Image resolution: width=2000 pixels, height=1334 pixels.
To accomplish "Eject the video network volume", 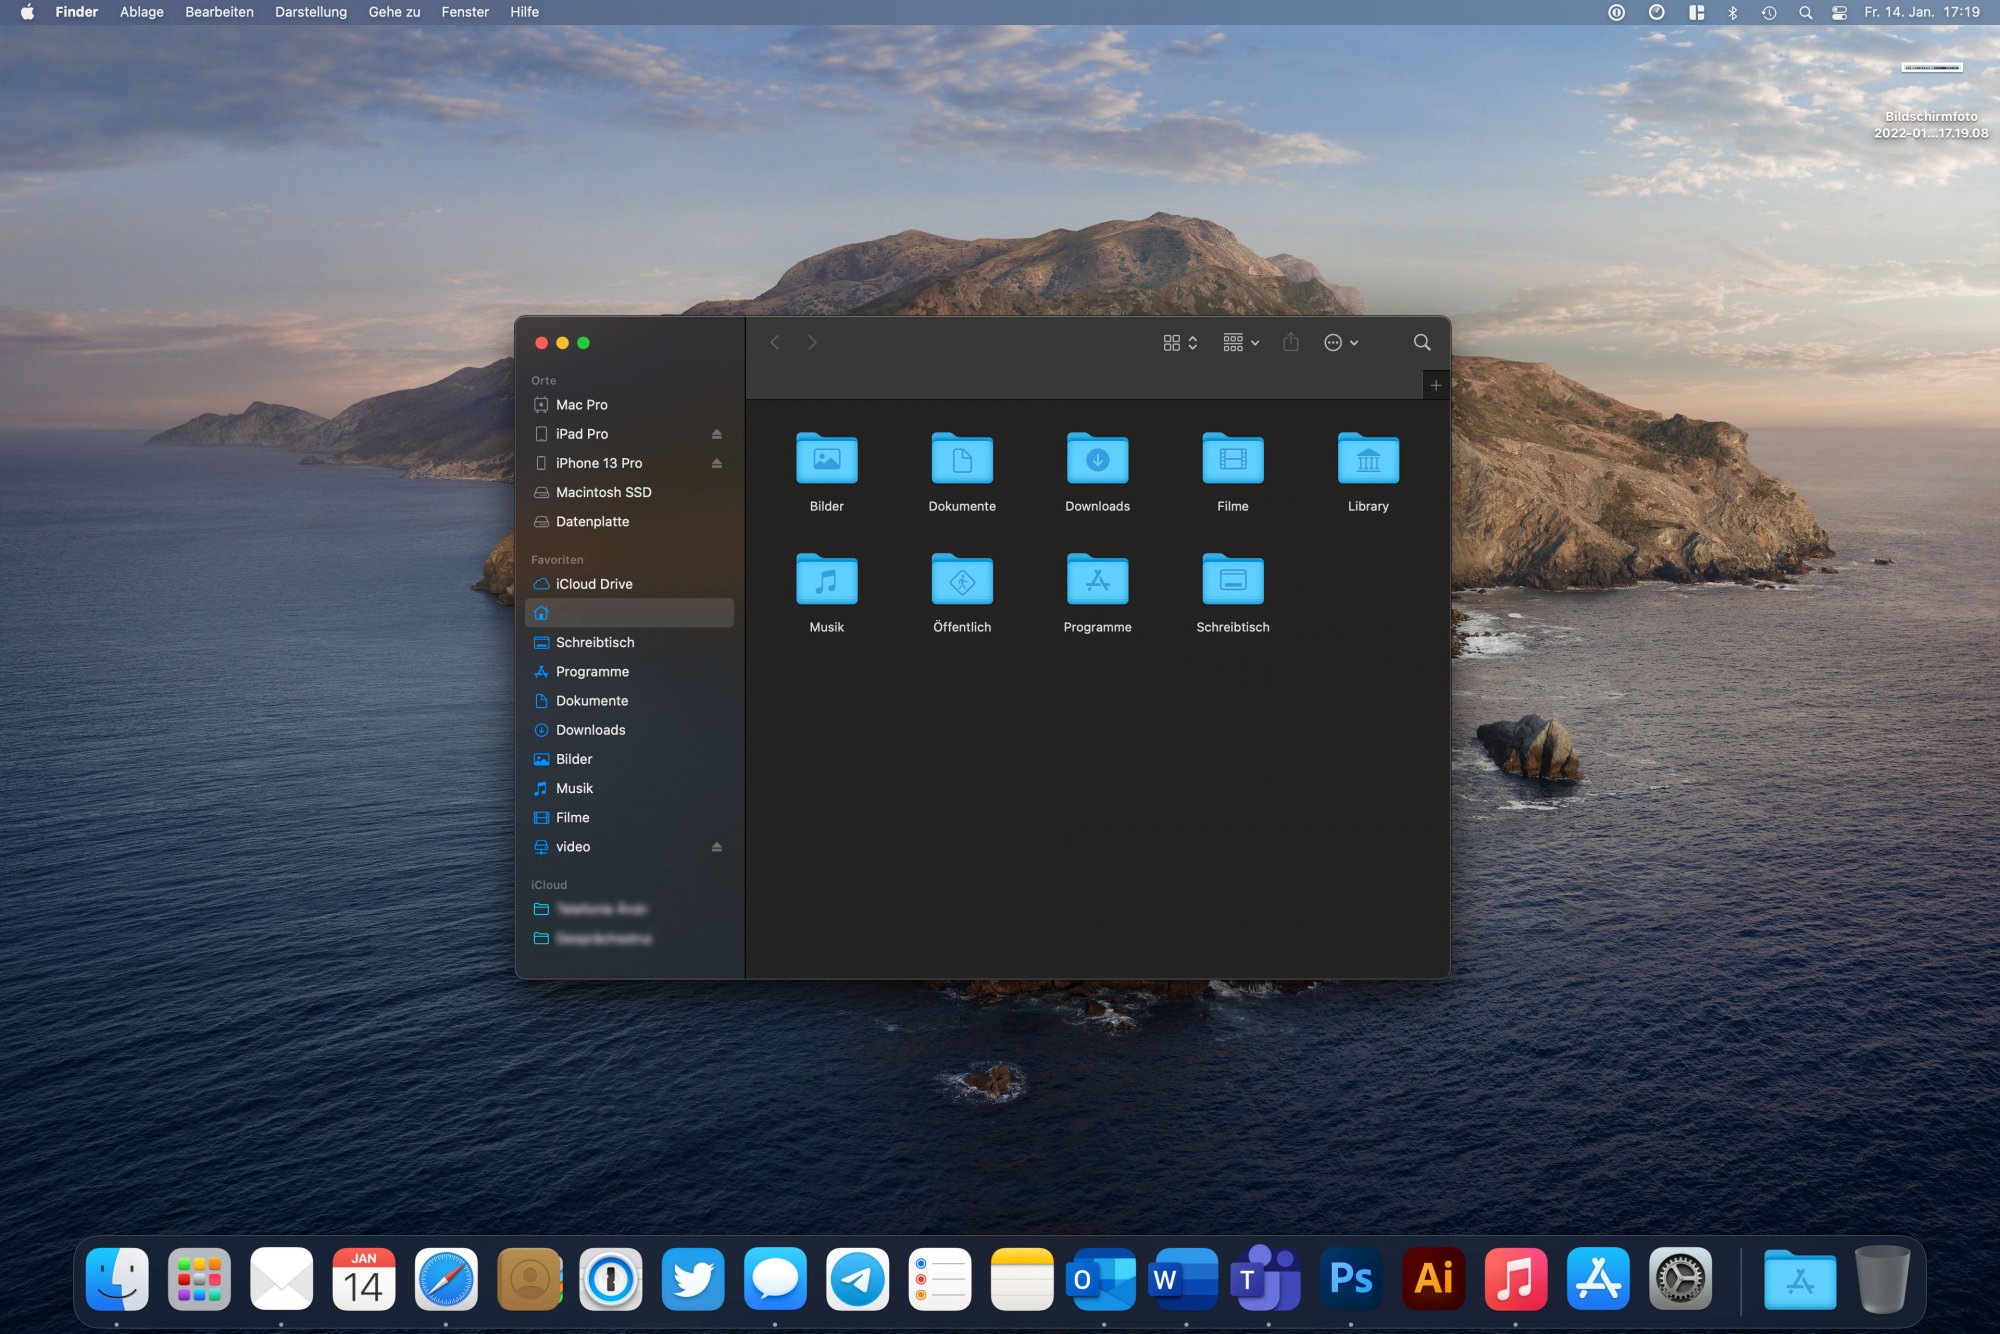I will point(716,847).
